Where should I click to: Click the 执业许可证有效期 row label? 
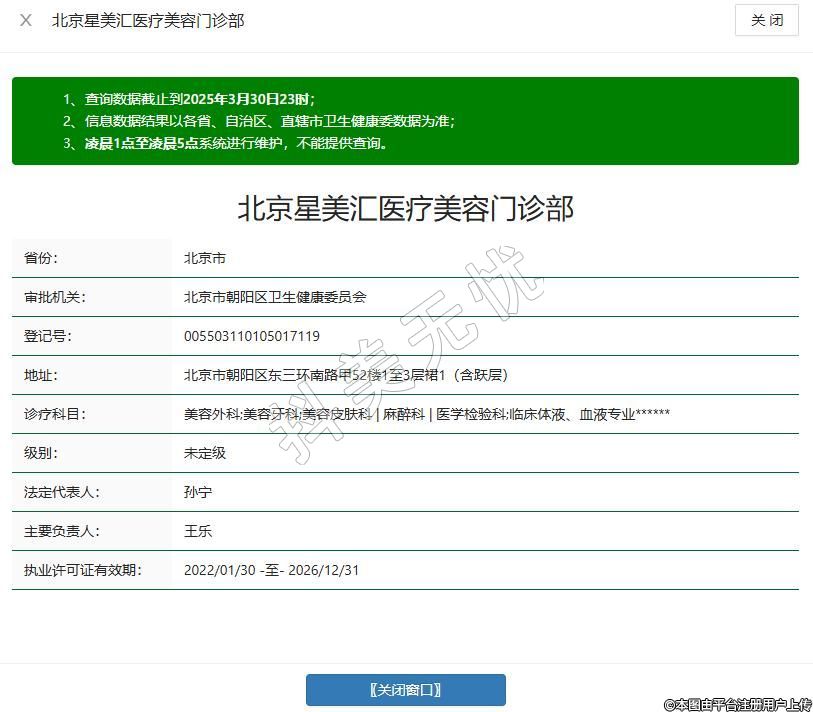83,570
